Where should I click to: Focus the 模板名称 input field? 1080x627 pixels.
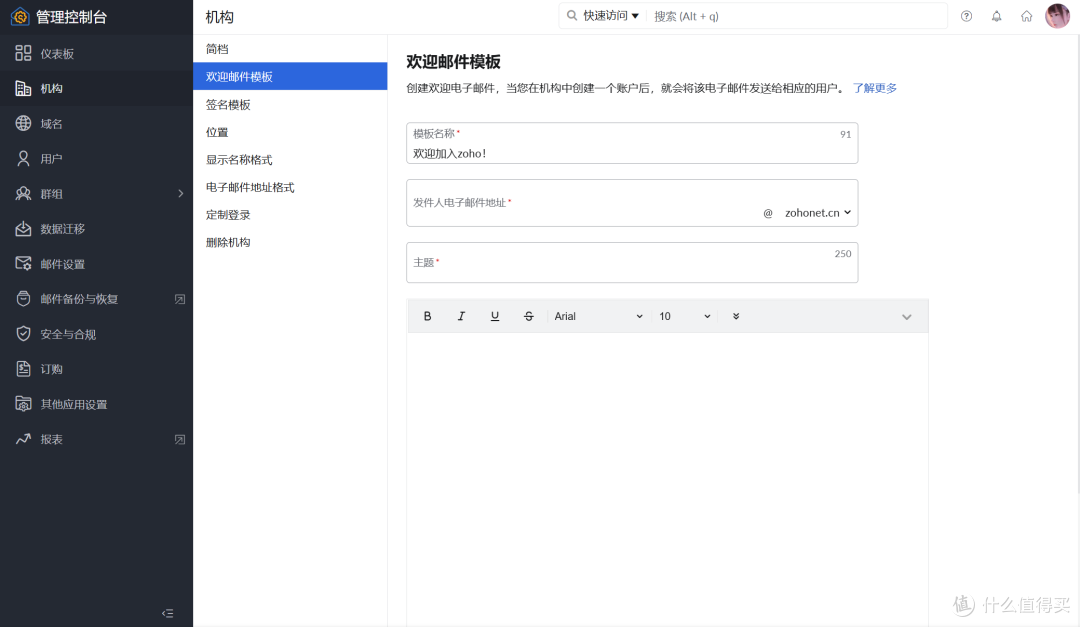click(x=632, y=143)
